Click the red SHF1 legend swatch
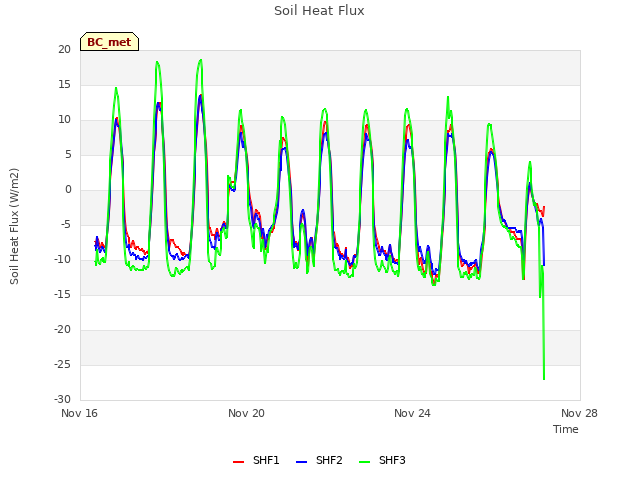Image resolution: width=640 pixels, height=480 pixels. [x=238, y=462]
